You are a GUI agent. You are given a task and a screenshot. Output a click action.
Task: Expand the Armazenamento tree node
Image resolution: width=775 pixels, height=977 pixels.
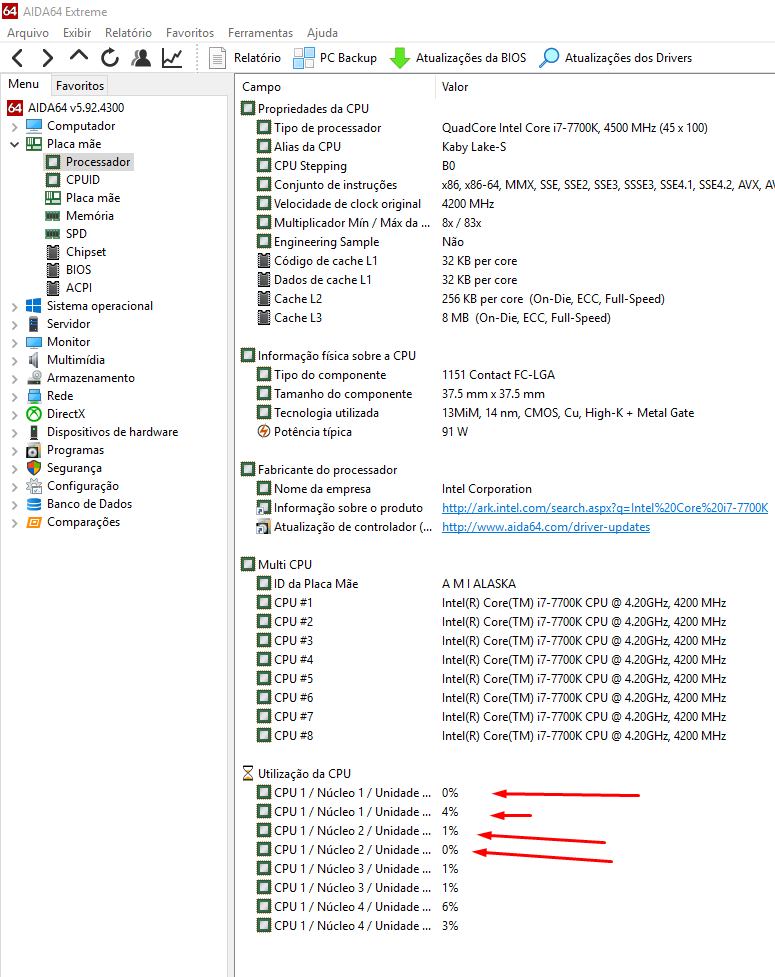(14, 378)
